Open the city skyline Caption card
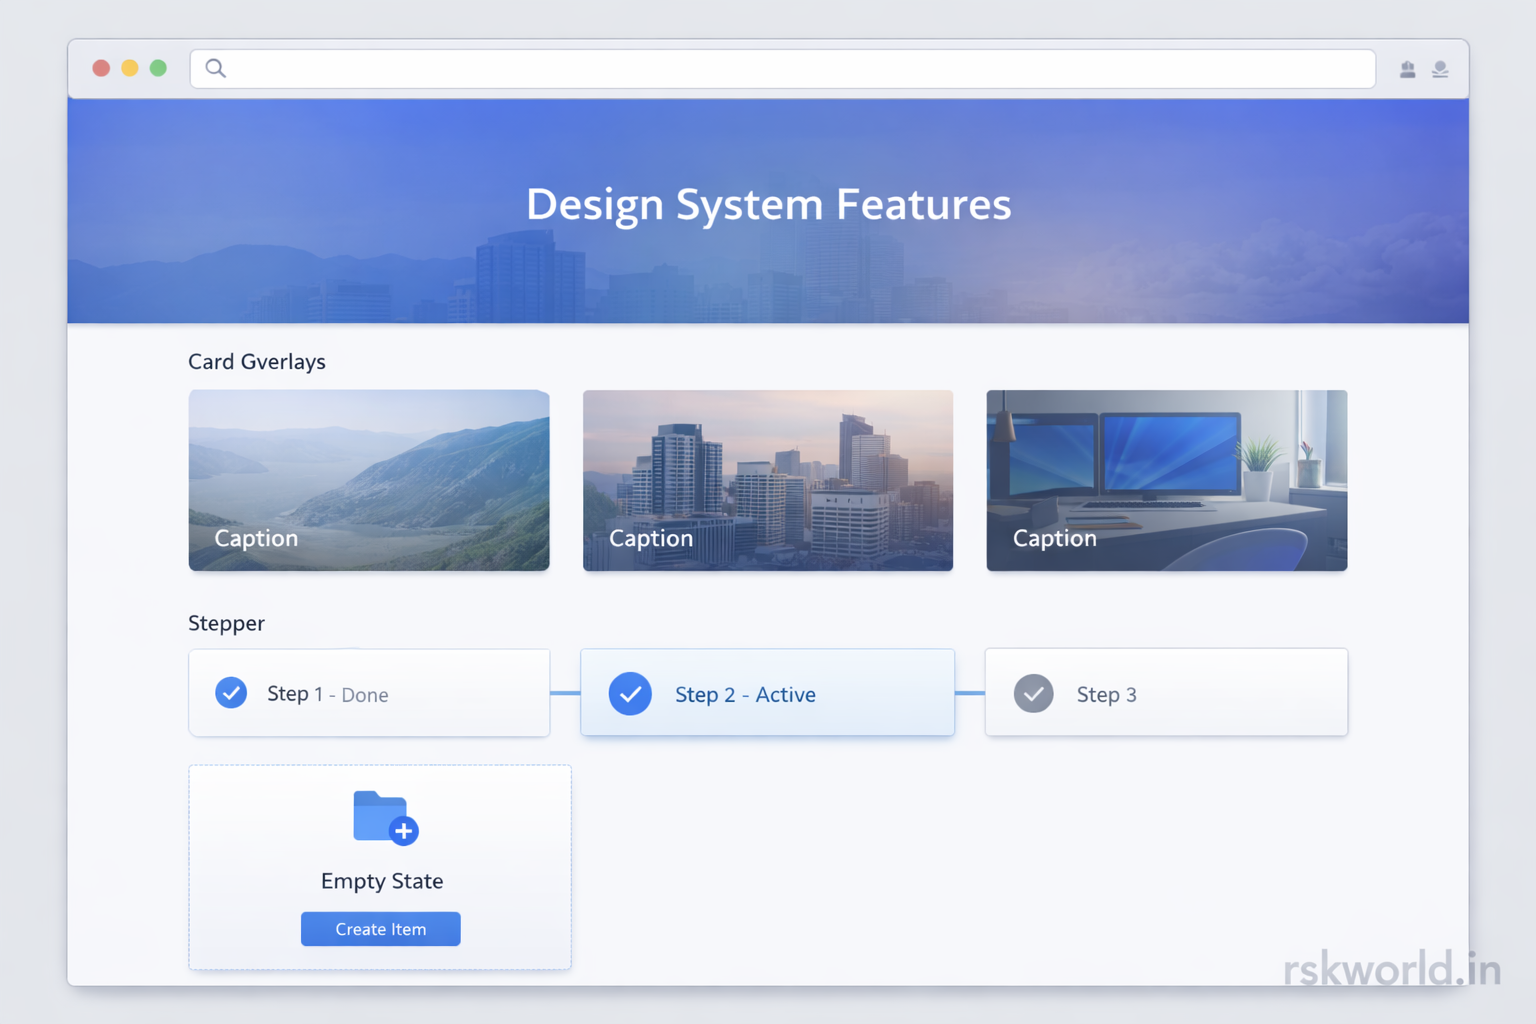This screenshot has height=1024, width=1536. point(767,480)
